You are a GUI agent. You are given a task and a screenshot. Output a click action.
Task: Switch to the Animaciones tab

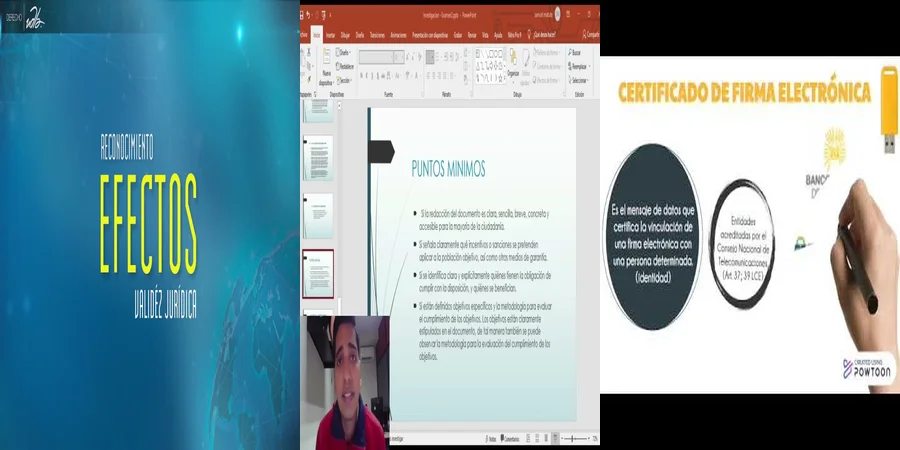tap(398, 35)
